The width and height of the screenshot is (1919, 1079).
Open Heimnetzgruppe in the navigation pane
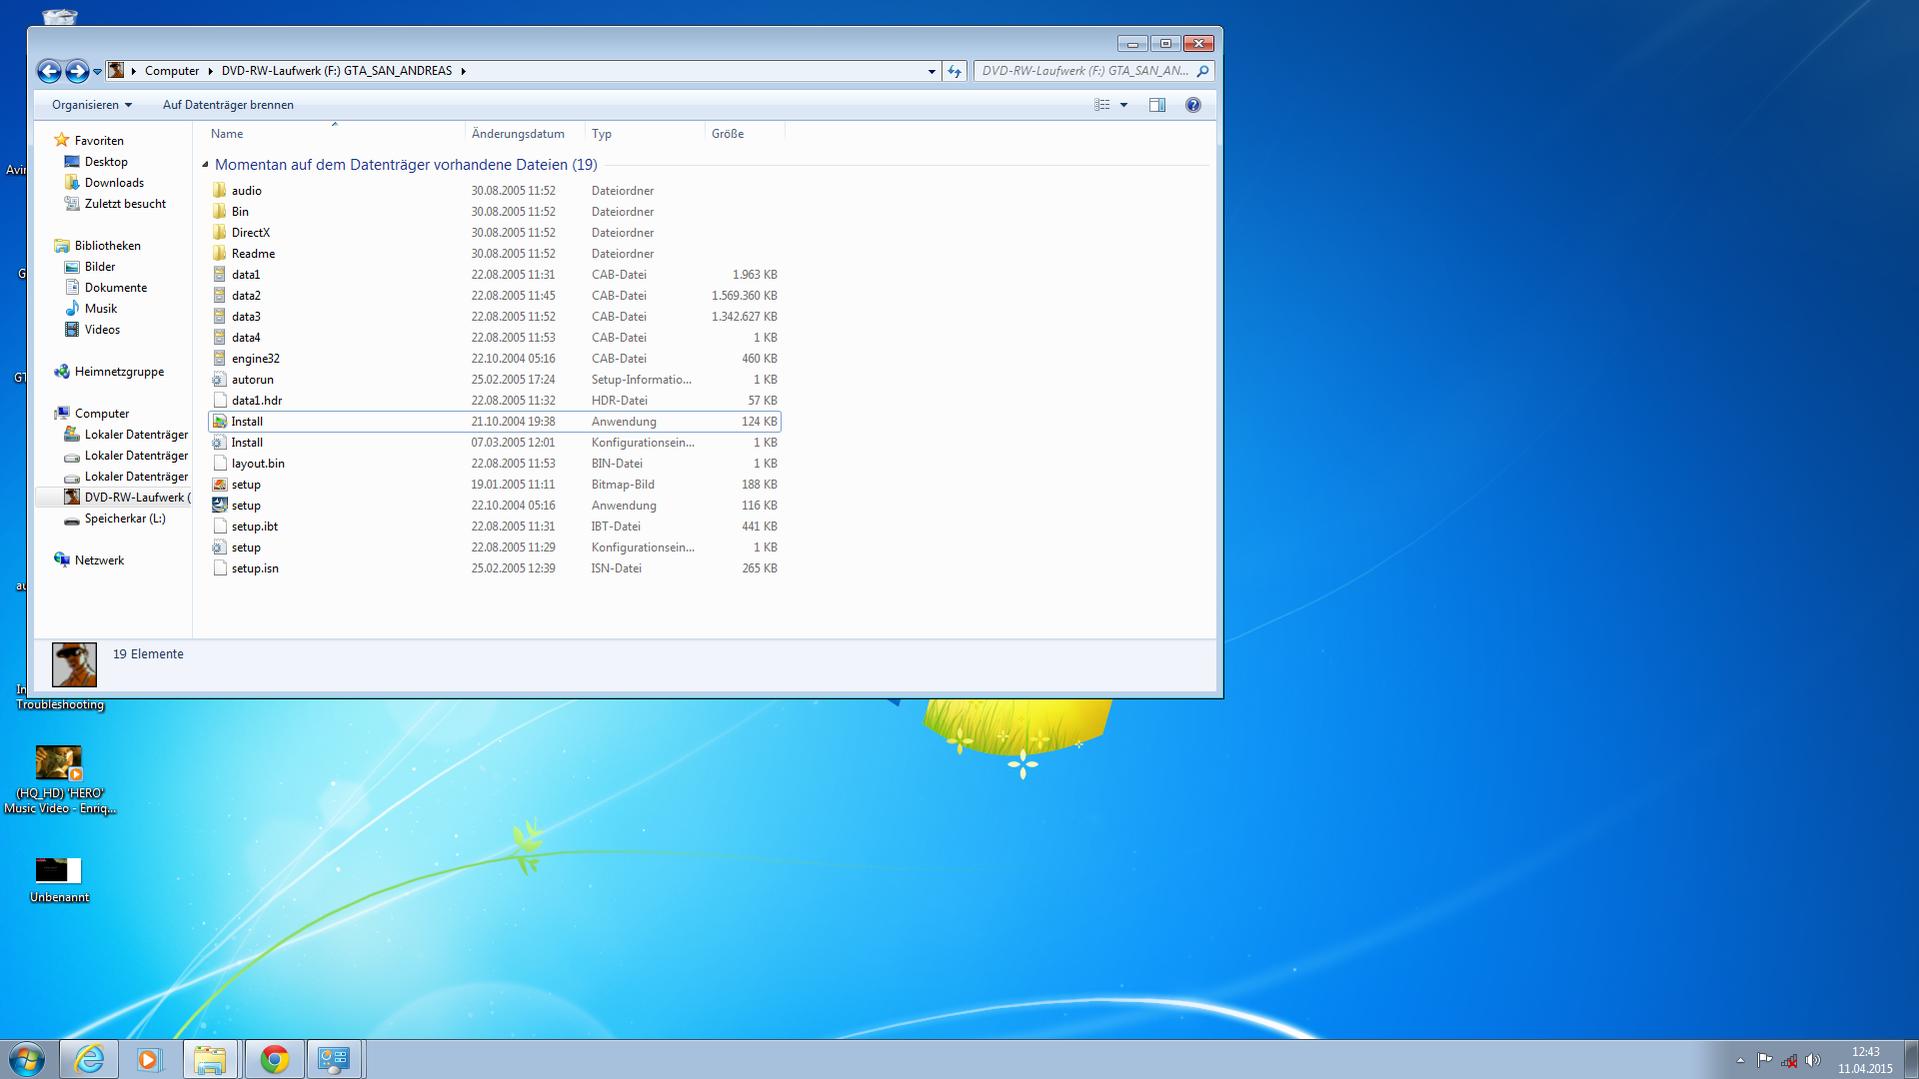[119, 372]
